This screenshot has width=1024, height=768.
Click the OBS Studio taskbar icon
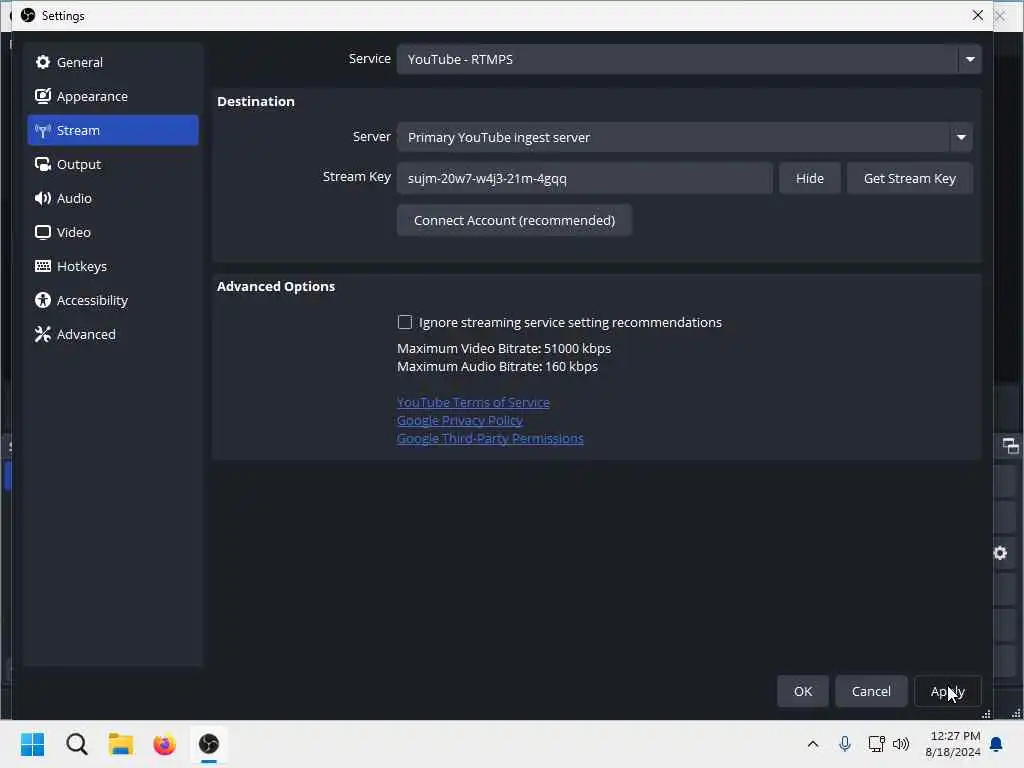(209, 744)
